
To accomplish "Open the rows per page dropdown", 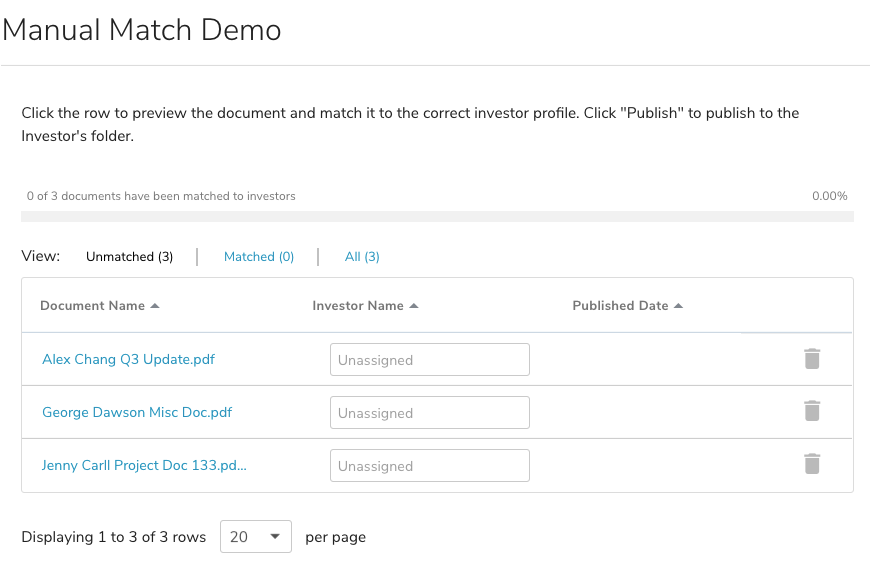I will click(255, 537).
